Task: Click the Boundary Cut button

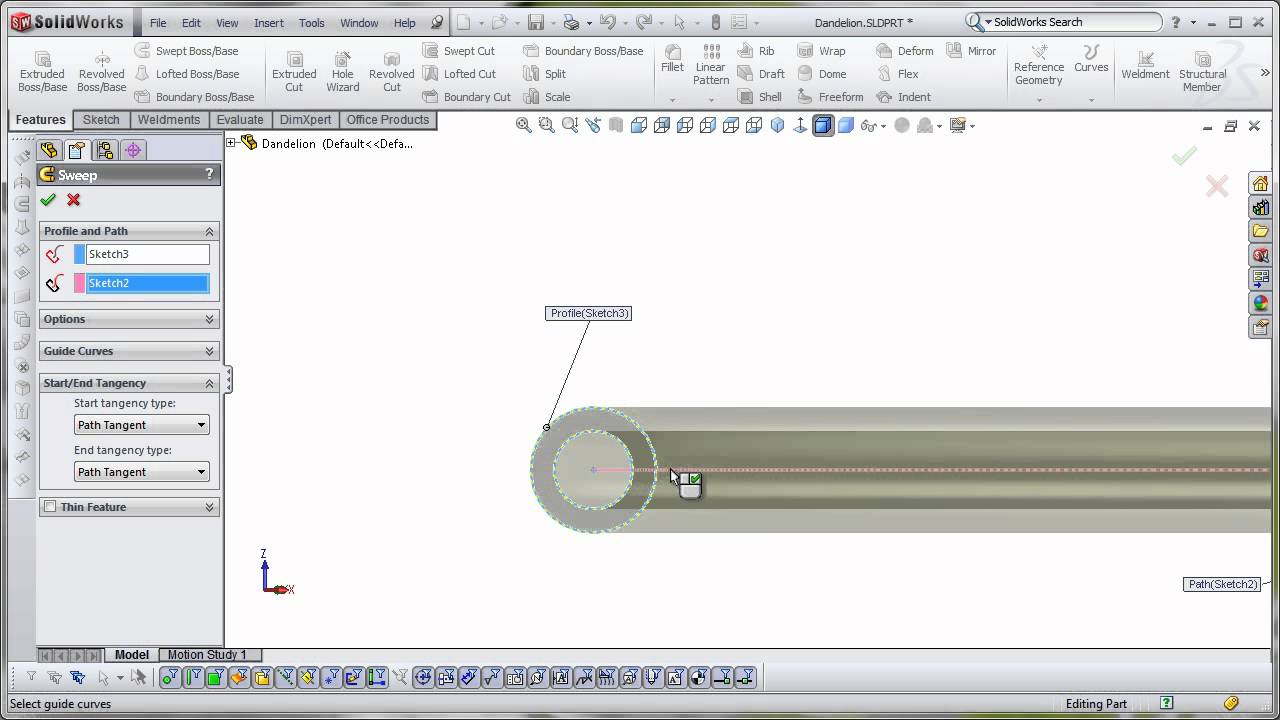Action: pyautogui.click(x=467, y=97)
